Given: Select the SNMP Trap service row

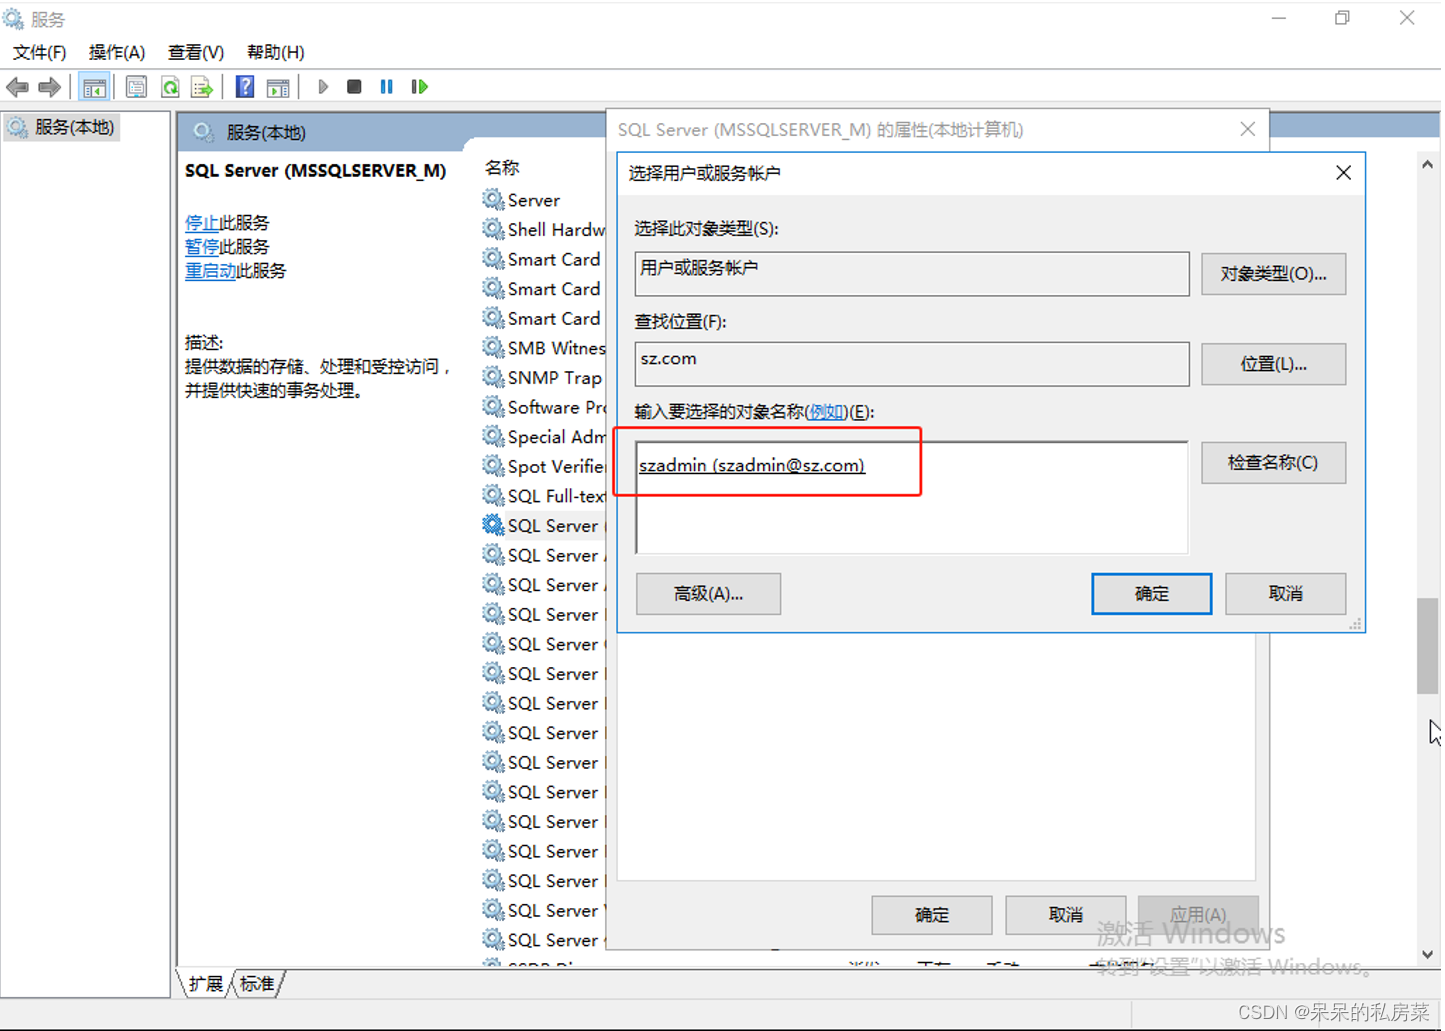Looking at the screenshot, I should (x=543, y=377).
